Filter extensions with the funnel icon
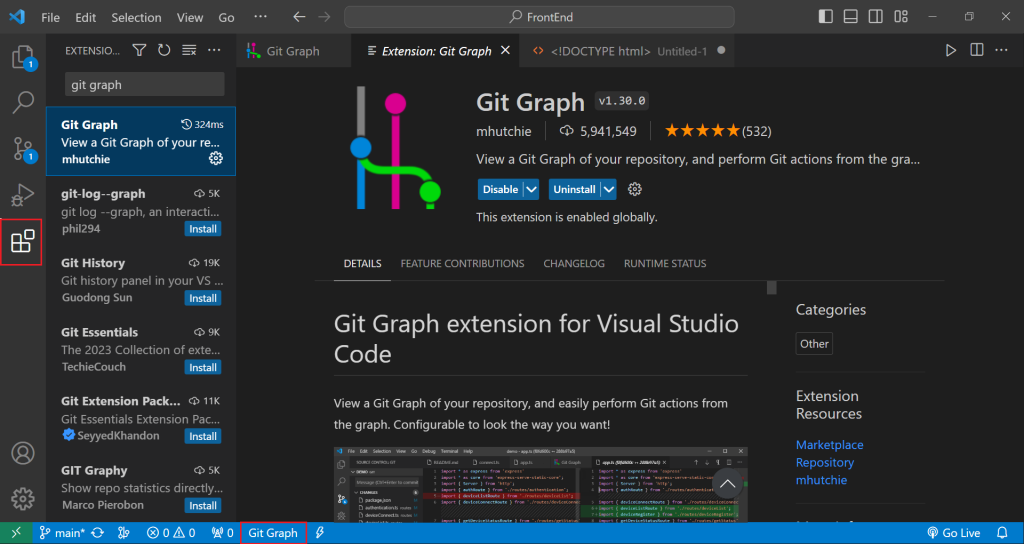1024x544 pixels. 139,50
